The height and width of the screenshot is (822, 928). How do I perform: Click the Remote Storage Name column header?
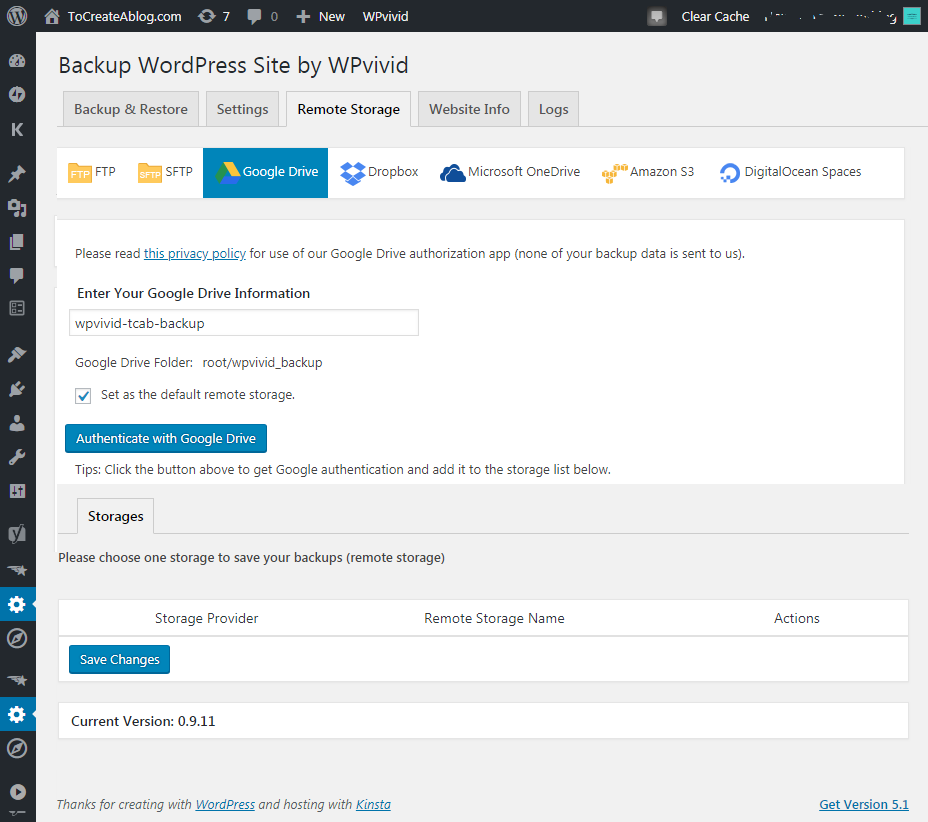tap(494, 618)
